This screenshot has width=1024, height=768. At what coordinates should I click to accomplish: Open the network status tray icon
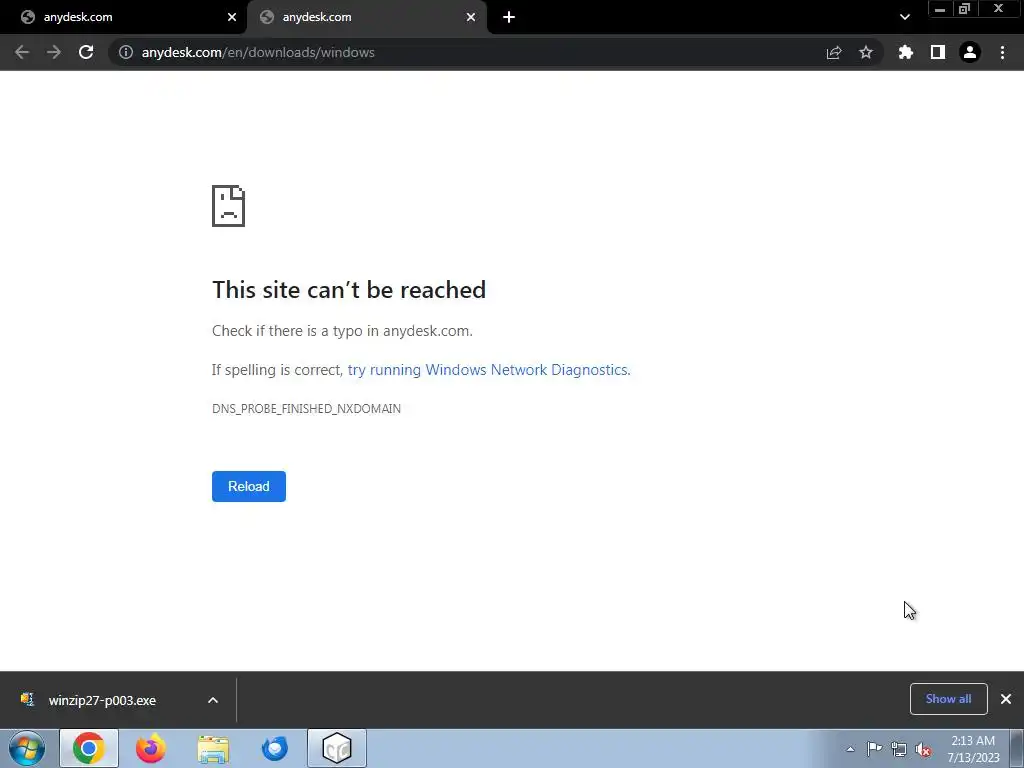899,750
